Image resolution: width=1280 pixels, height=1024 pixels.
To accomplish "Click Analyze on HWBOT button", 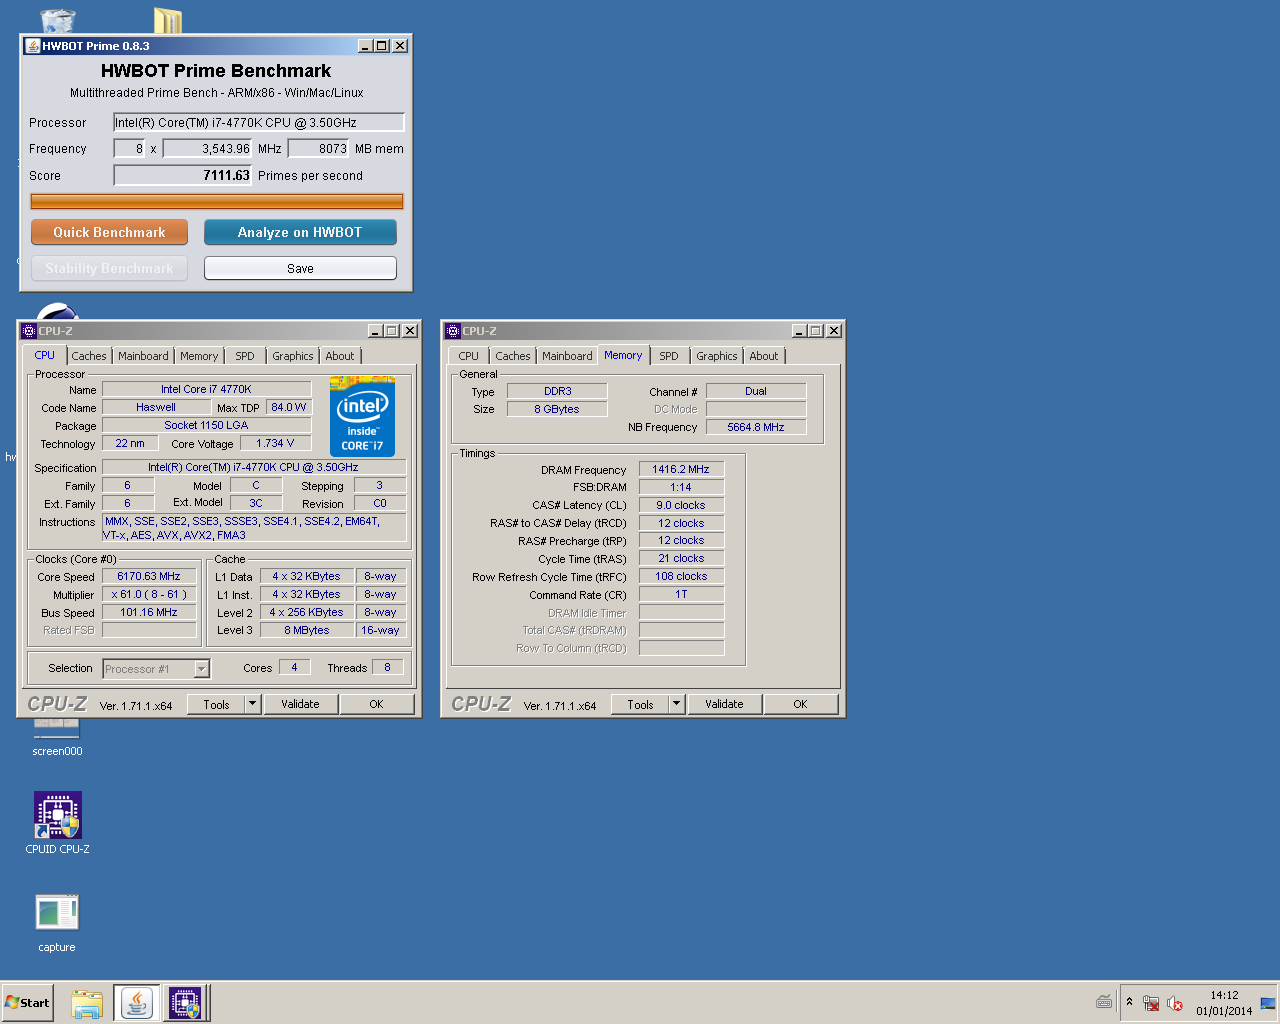I will (300, 232).
